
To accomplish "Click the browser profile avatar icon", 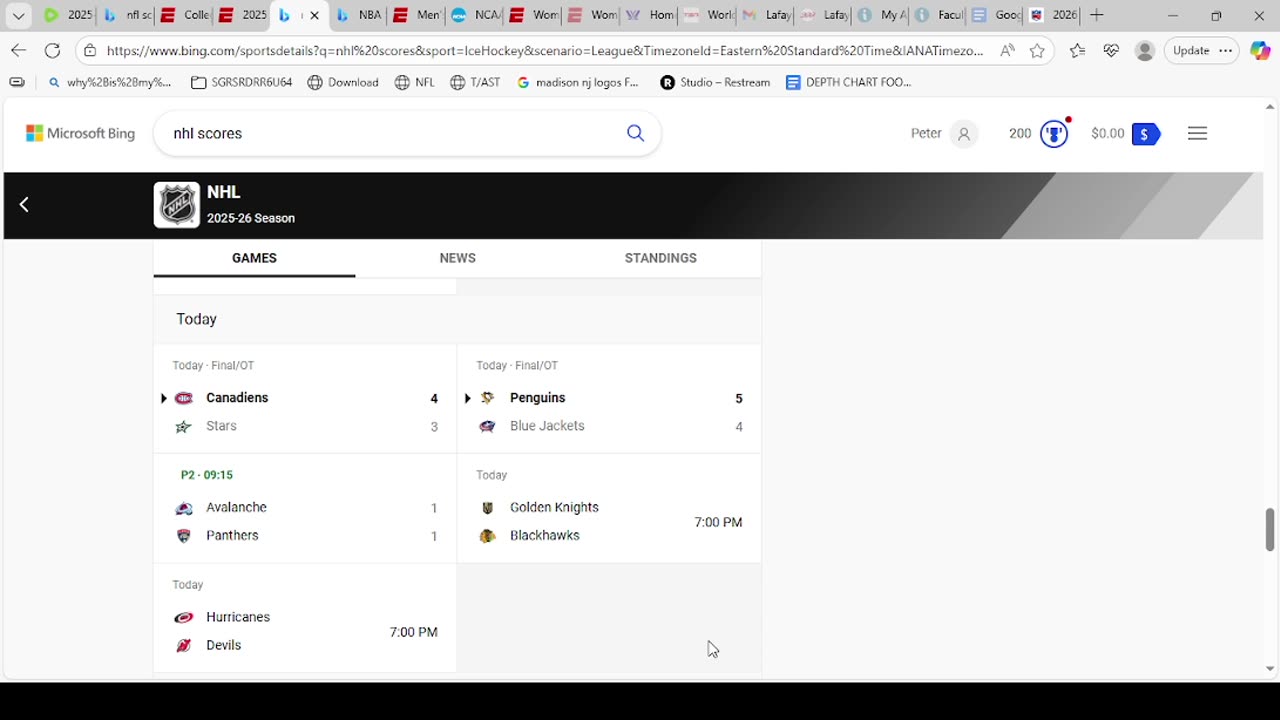I will (x=1145, y=51).
